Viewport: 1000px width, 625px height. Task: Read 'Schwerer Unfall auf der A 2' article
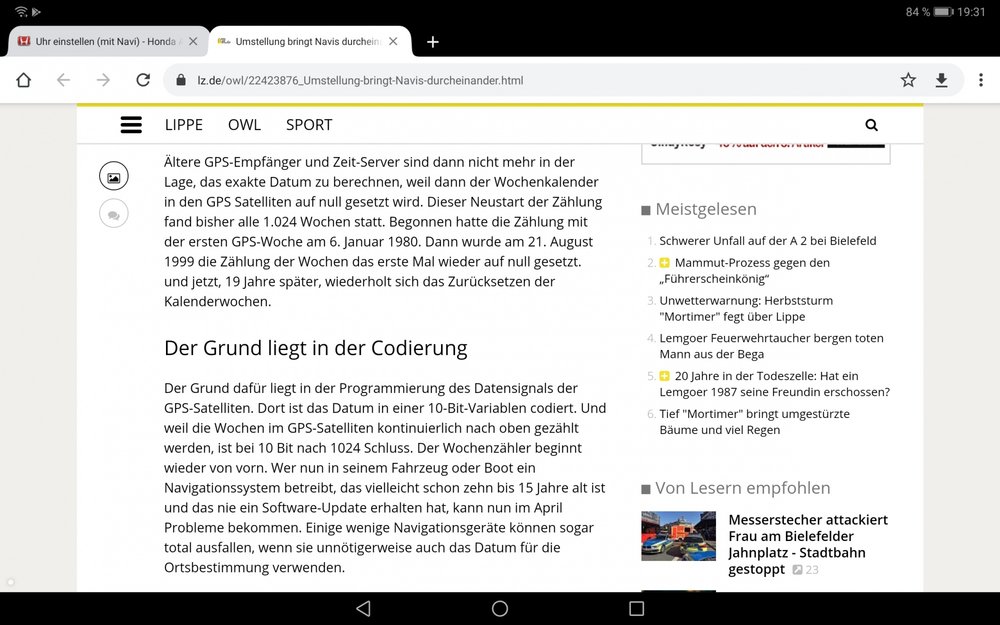[767, 241]
